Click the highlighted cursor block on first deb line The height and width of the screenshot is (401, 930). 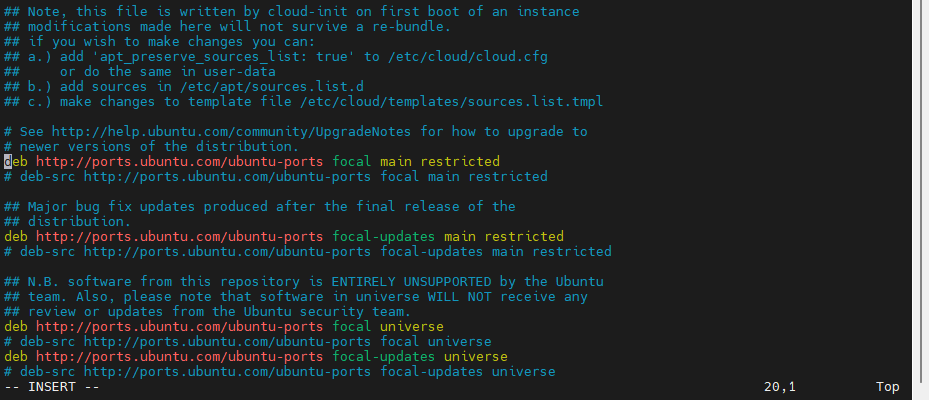tap(8, 161)
